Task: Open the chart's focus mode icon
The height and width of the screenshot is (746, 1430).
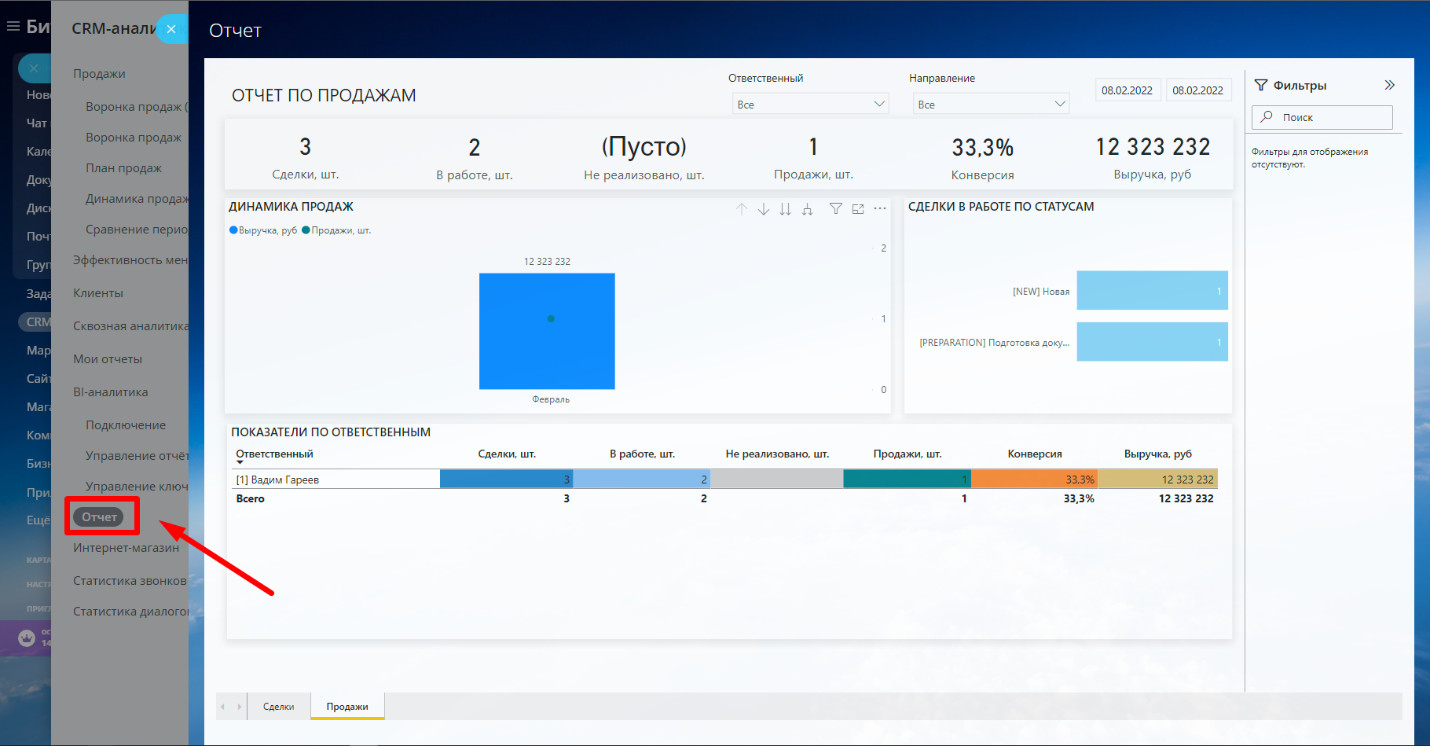Action: tap(858, 209)
